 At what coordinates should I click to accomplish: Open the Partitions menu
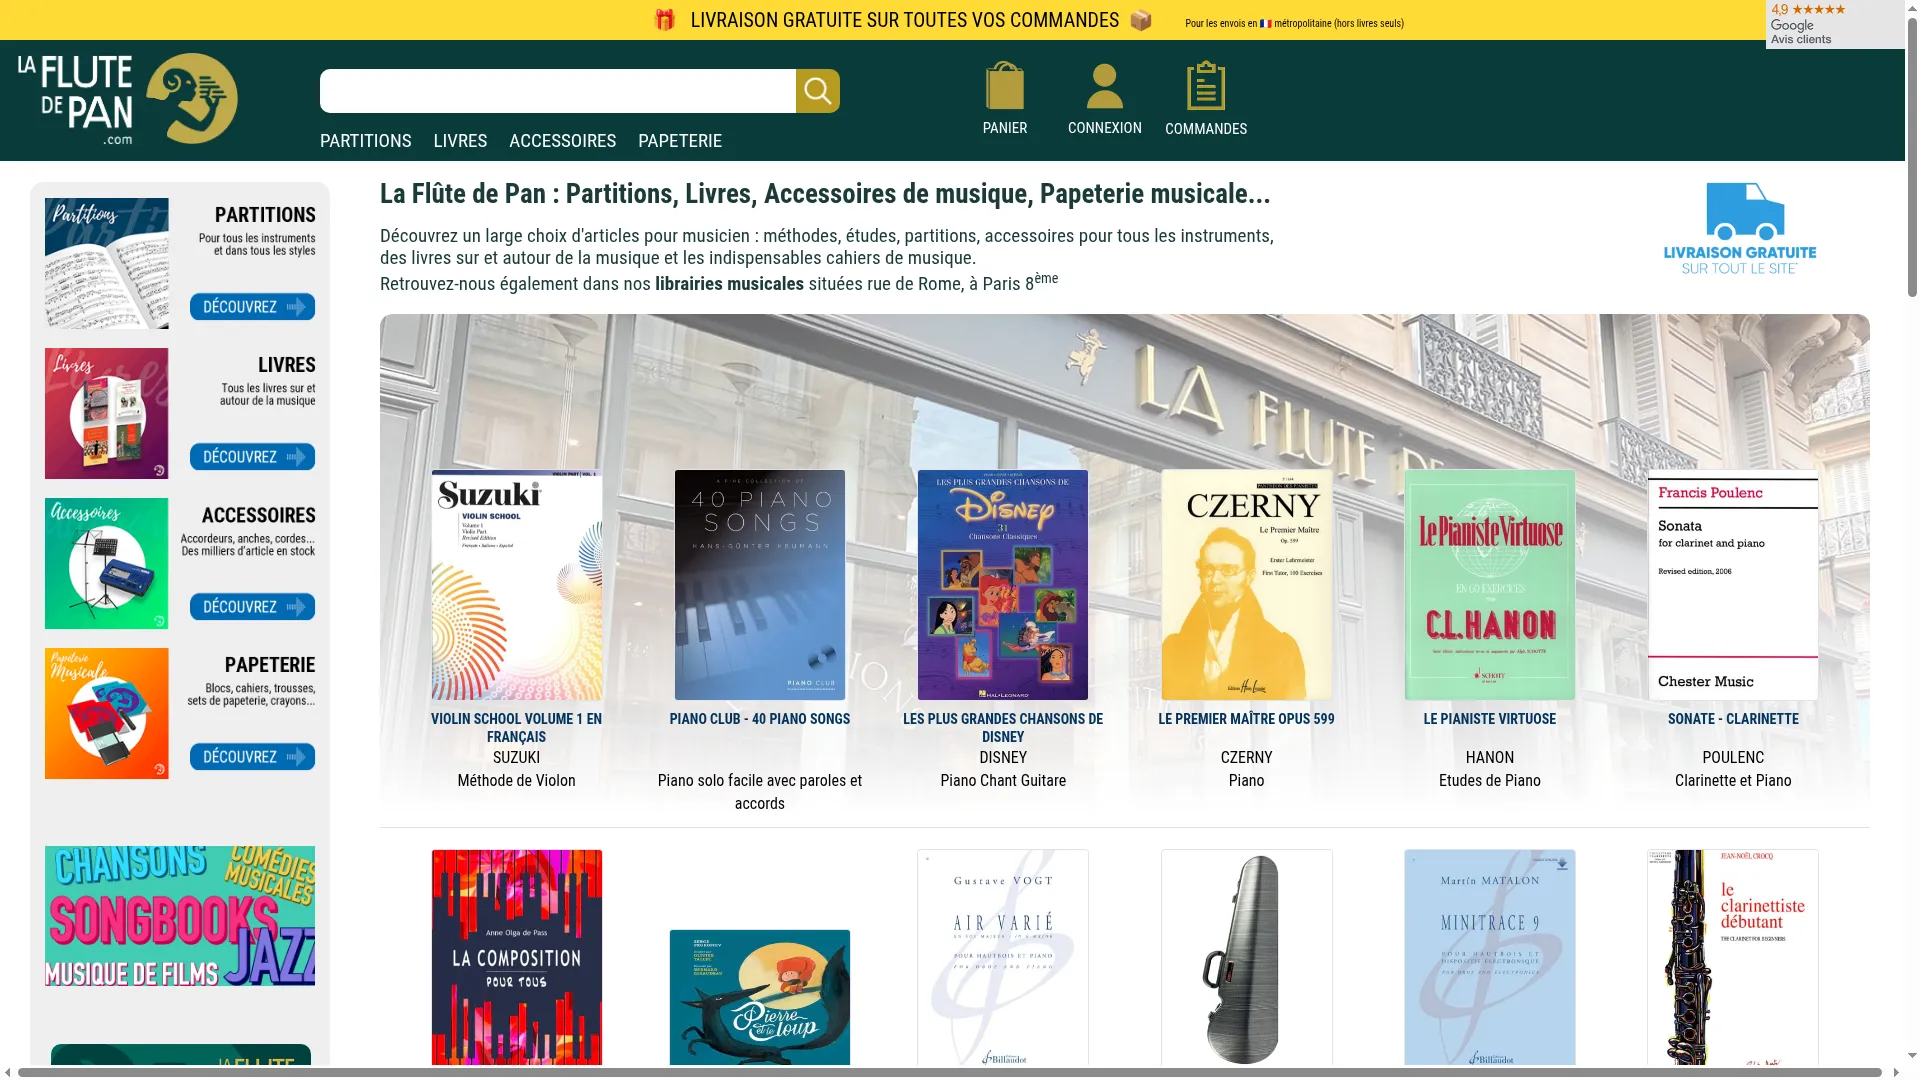[365, 141]
